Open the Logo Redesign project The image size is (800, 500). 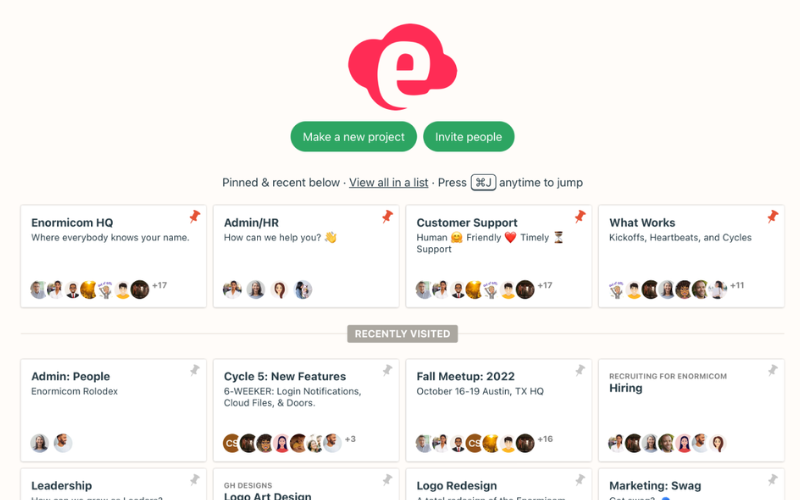(457, 486)
